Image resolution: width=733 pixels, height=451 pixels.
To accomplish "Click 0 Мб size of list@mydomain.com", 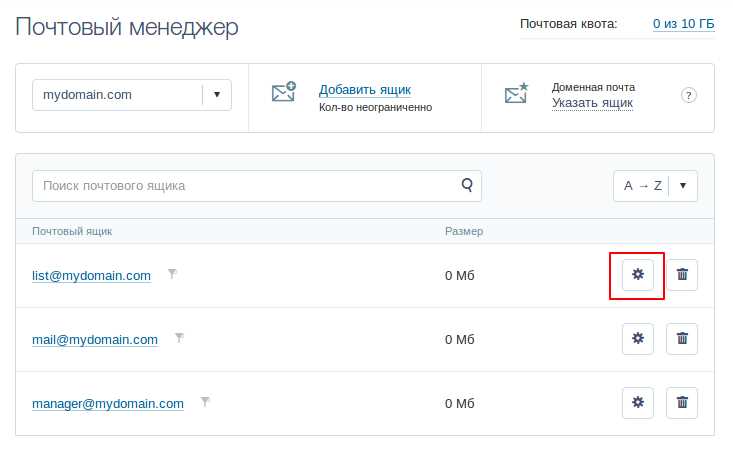I will pyautogui.click(x=460, y=276).
